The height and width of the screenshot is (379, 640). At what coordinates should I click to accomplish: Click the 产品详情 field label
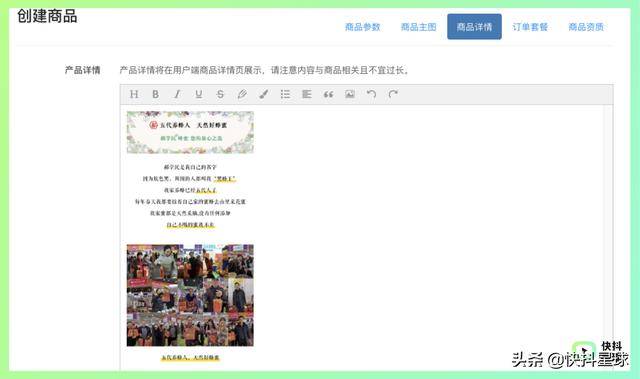(x=82, y=70)
